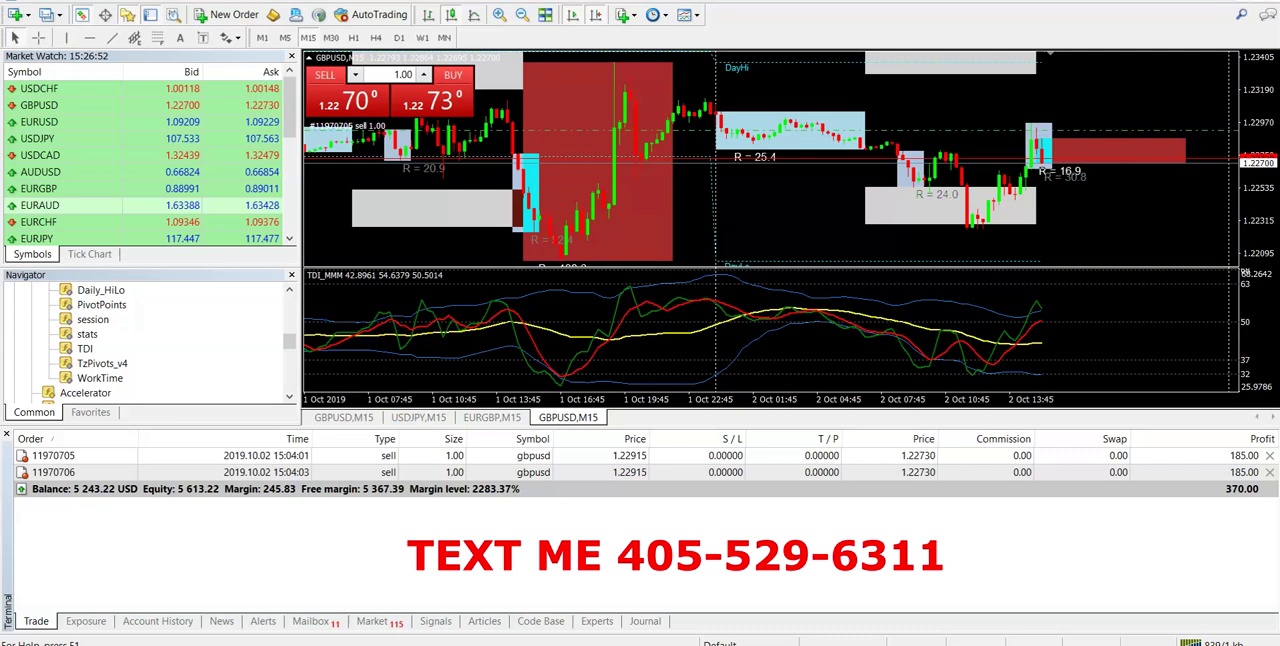Viewport: 1280px width, 646px height.
Task: Toggle the Chart Shift icon
Action: point(595,15)
